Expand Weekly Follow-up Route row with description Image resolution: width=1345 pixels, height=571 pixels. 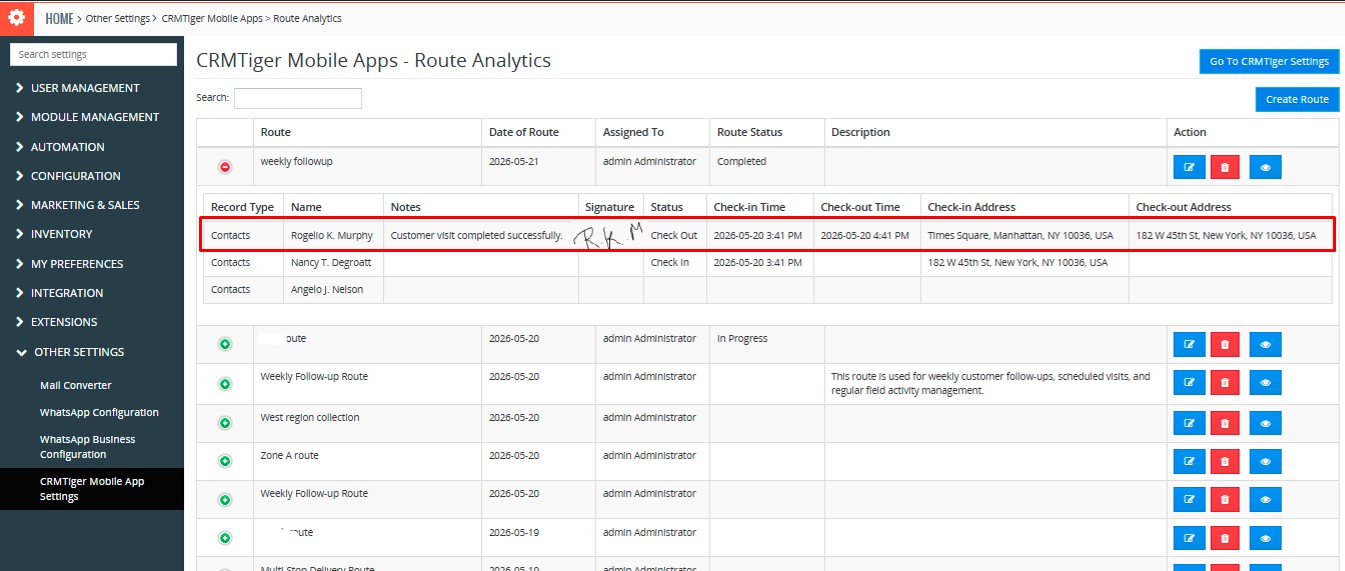pos(225,383)
